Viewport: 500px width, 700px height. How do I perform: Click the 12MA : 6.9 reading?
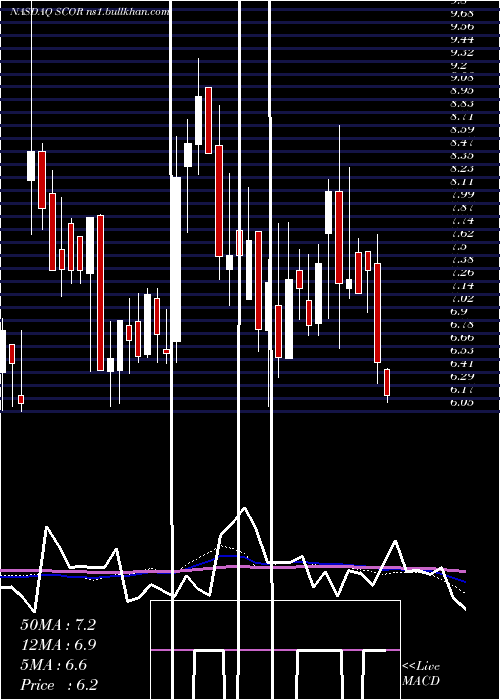click(x=58, y=645)
